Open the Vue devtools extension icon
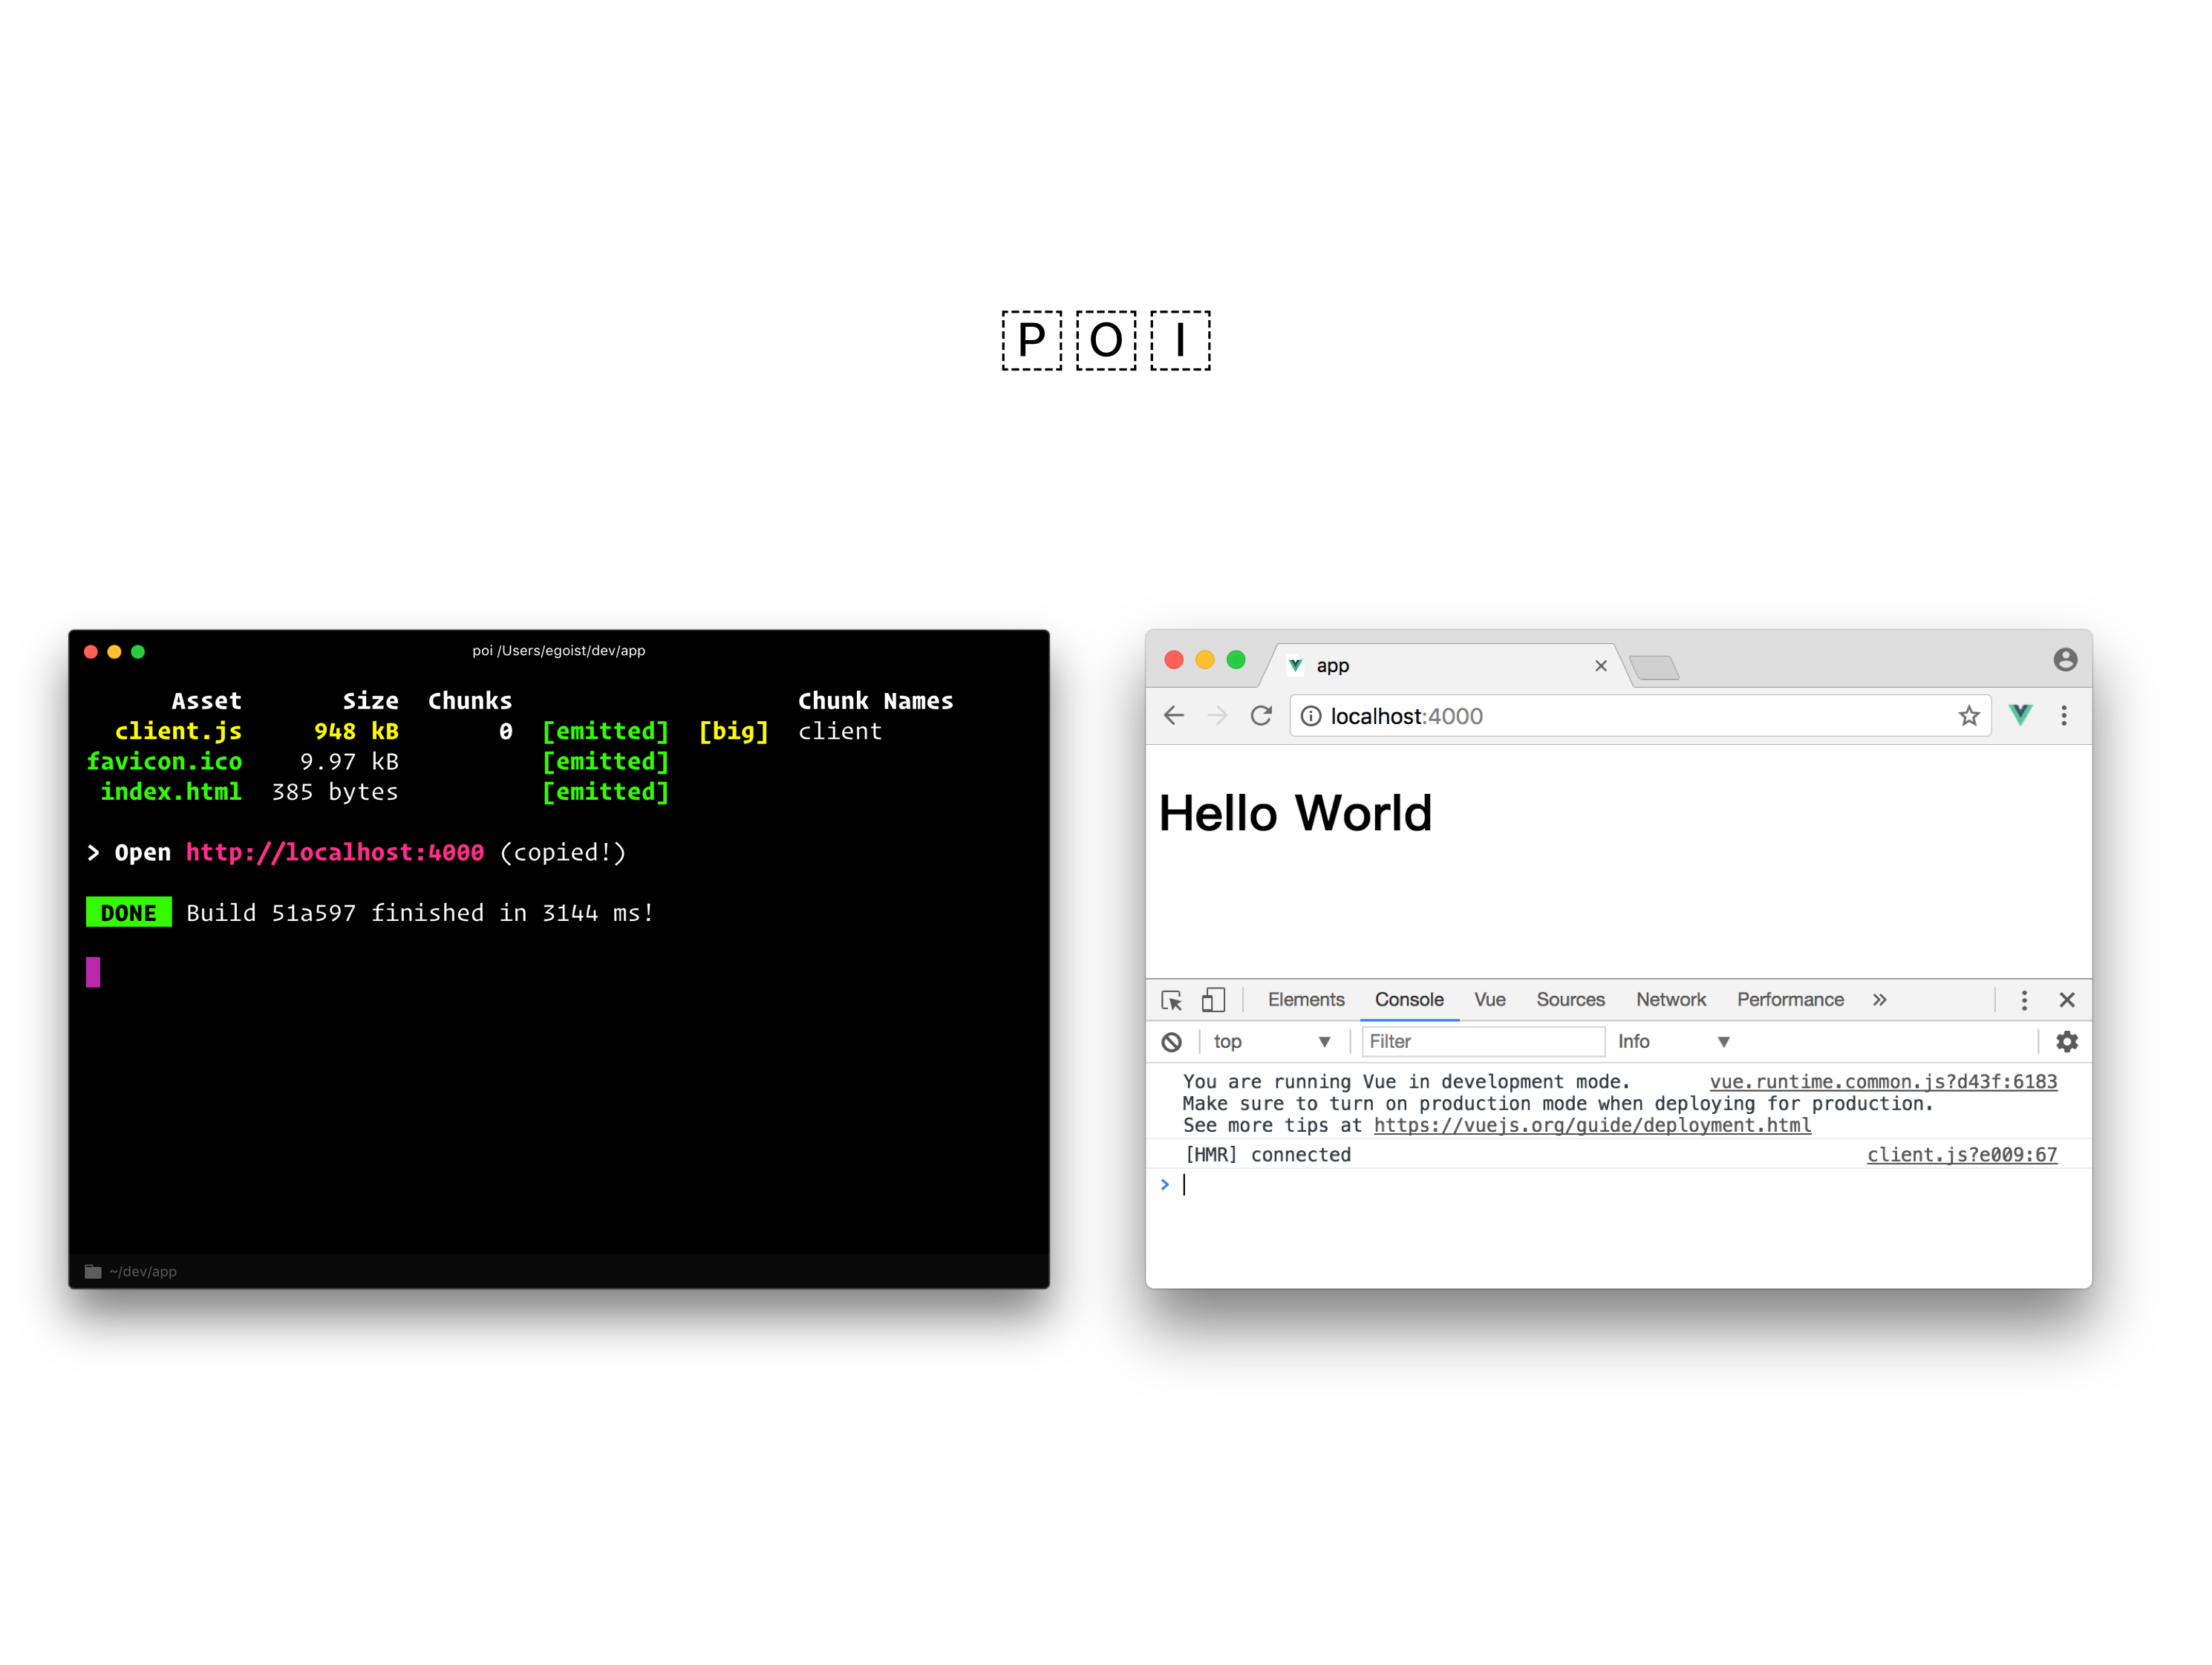The image size is (2212, 1665). pyautogui.click(x=2020, y=715)
